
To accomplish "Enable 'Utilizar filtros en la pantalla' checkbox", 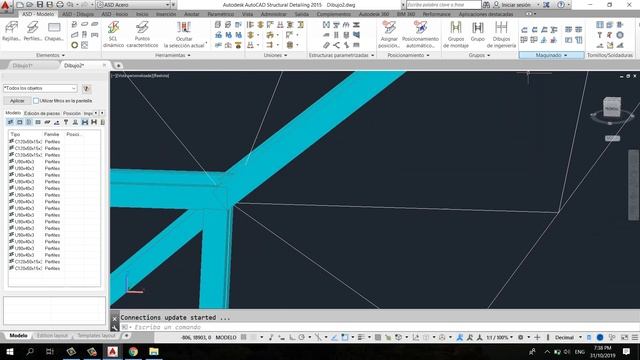I will 36,100.
